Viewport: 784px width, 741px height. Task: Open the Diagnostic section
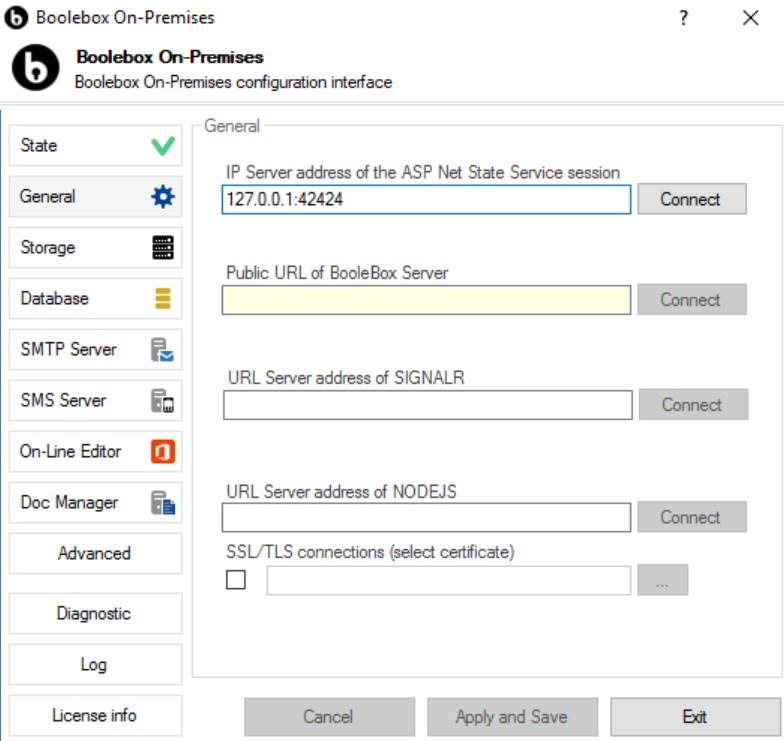click(x=95, y=614)
